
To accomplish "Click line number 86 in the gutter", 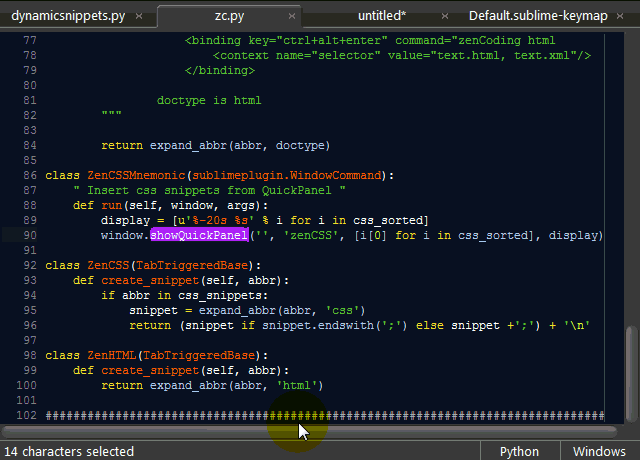I will pyautogui.click(x=28, y=175).
